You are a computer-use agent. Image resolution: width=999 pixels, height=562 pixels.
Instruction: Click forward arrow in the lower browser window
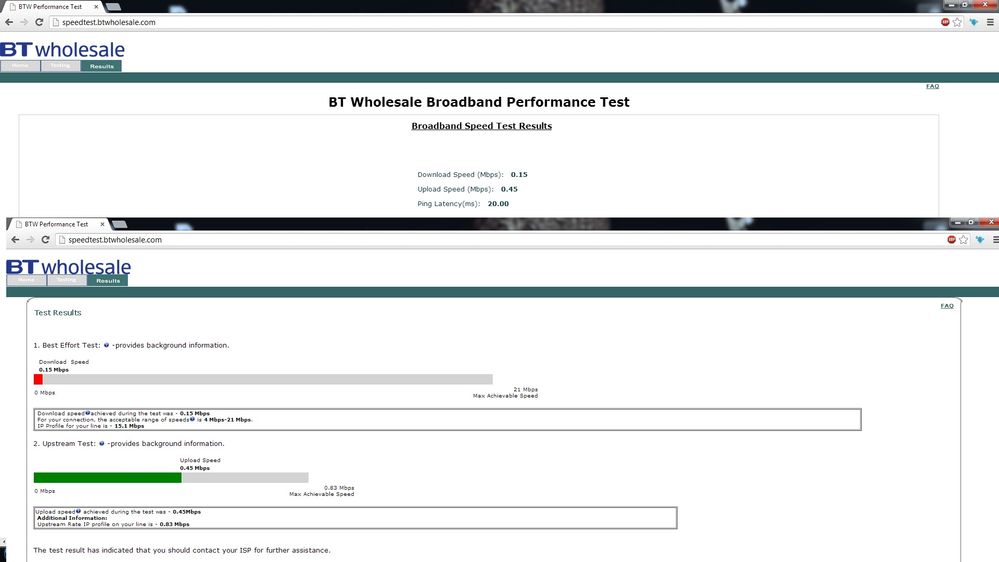point(31,240)
